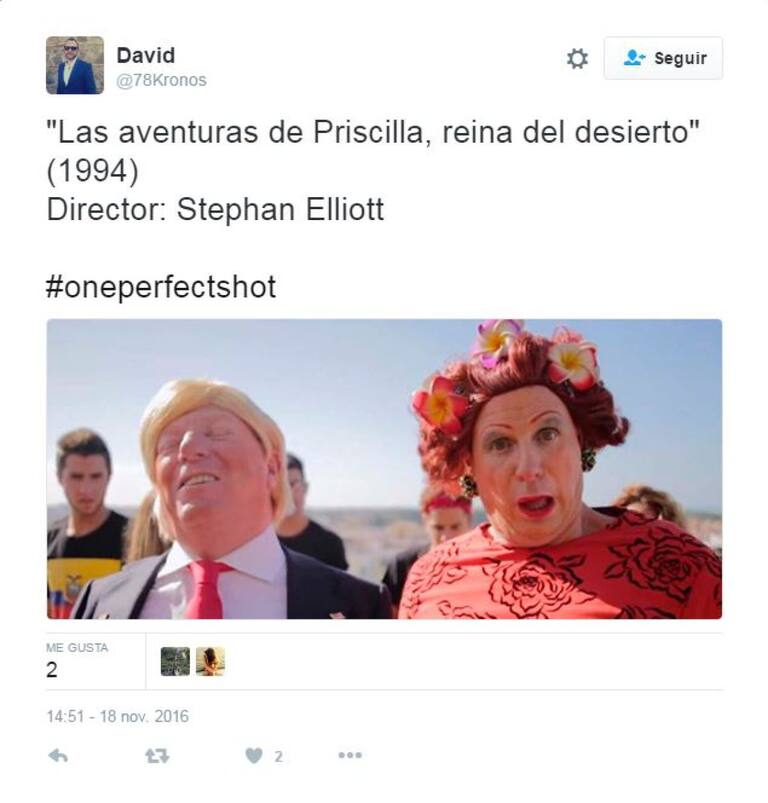Image resolution: width=768 pixels, height=803 pixels.
Task: Open David's profile picture
Action: pos(75,65)
